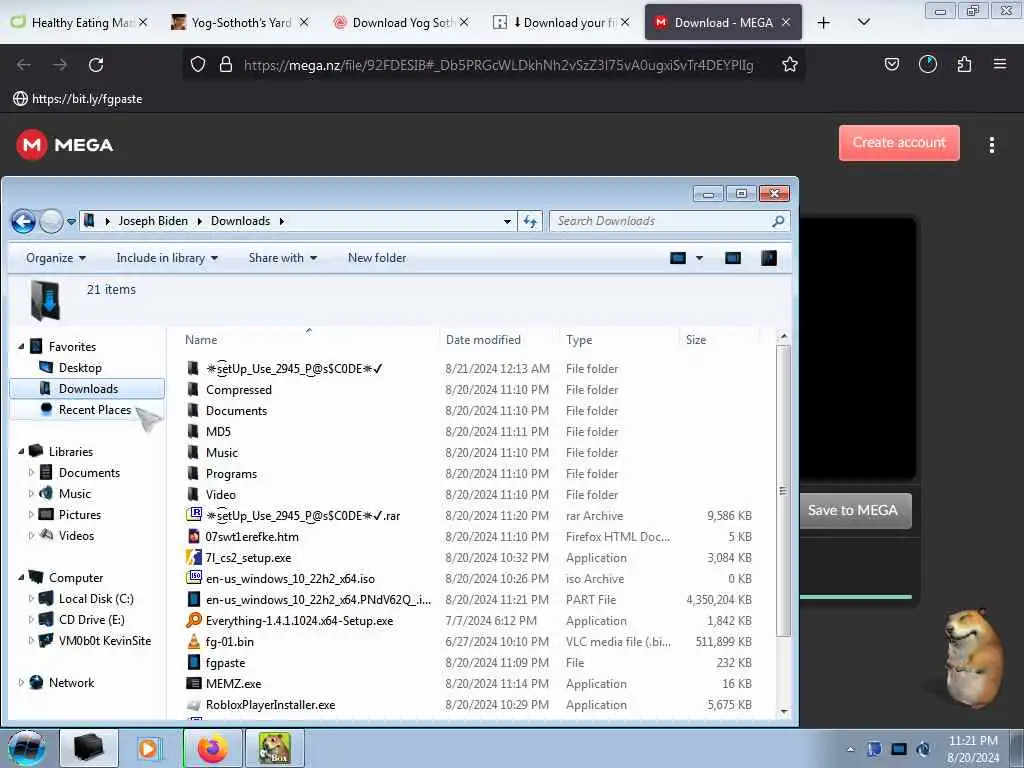Open the Pocket save icon
The image size is (1024, 768).
tap(891, 64)
